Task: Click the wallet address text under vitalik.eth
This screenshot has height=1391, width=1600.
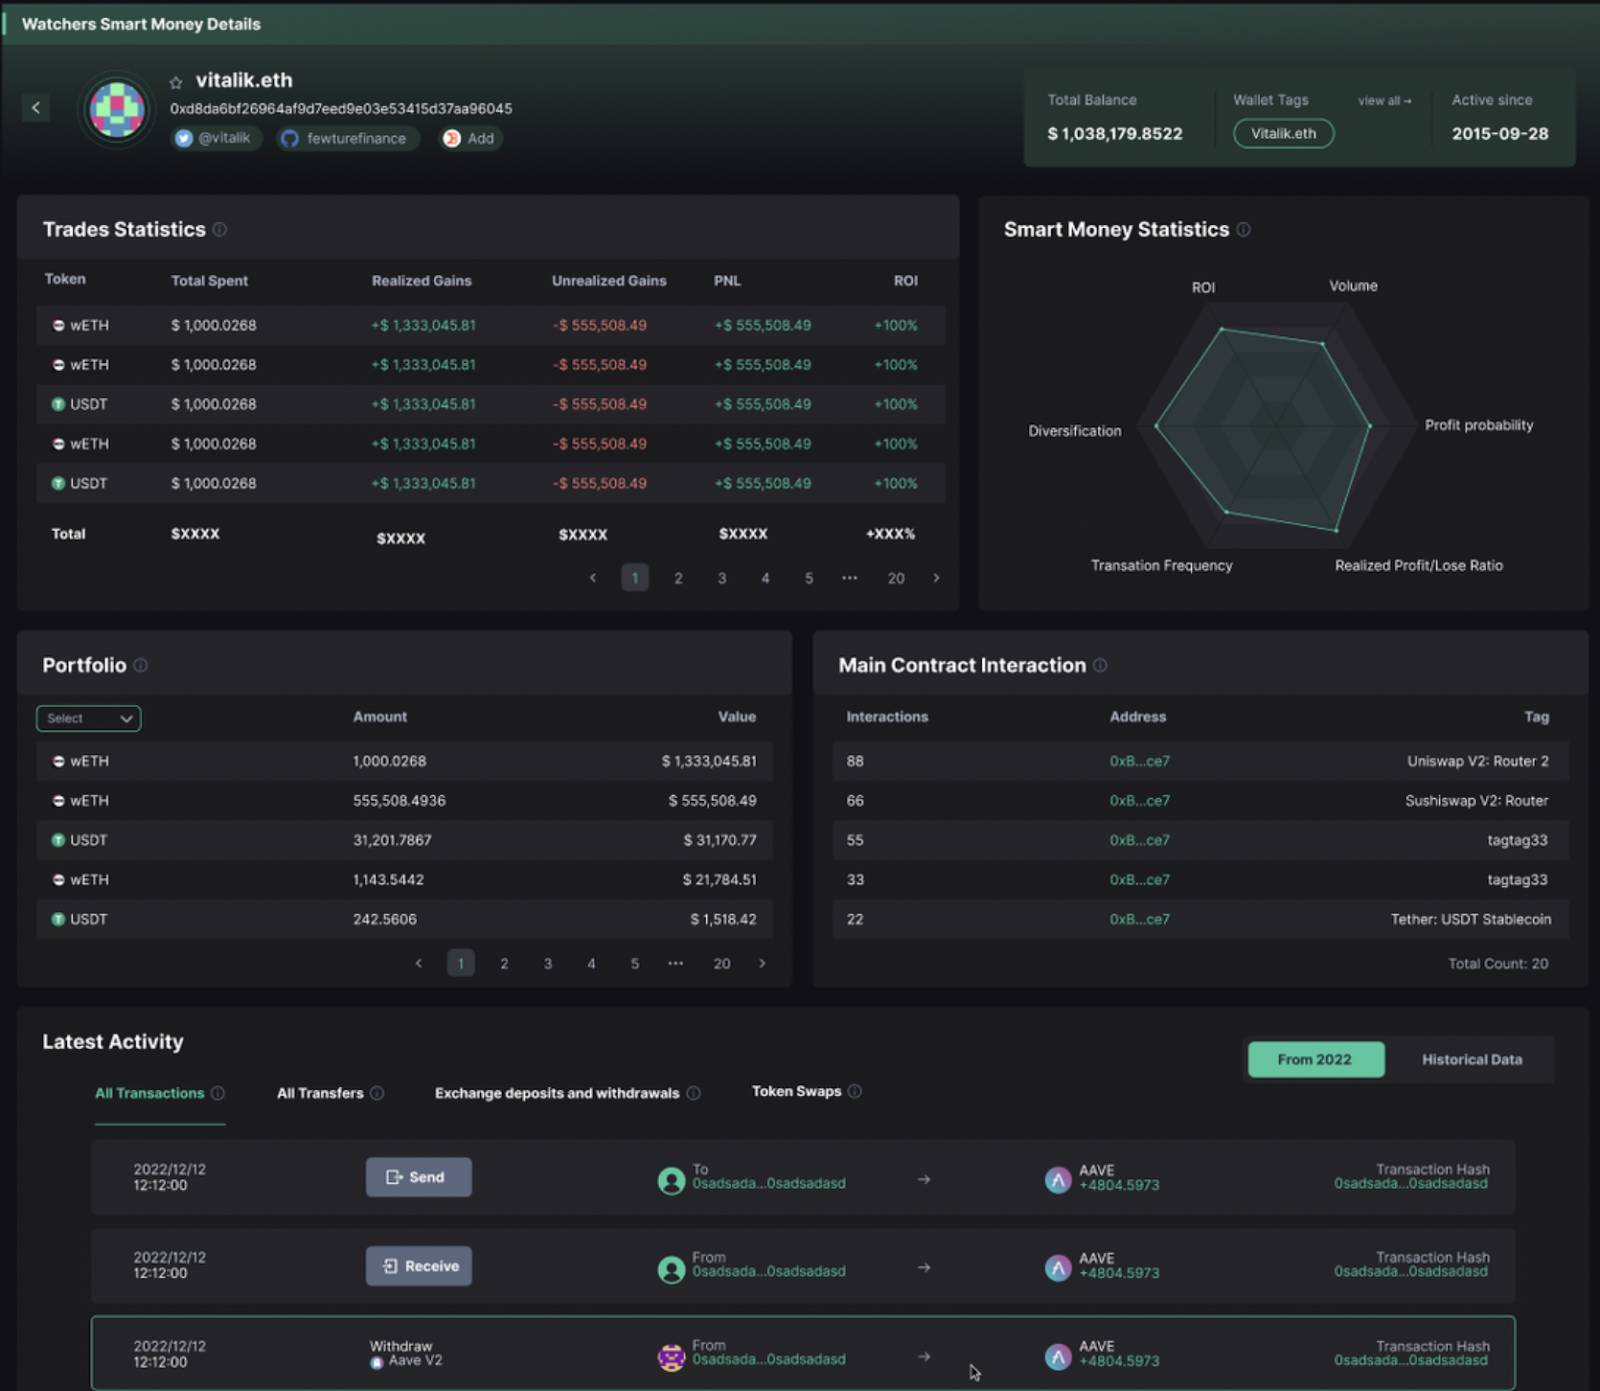Action: [341, 108]
